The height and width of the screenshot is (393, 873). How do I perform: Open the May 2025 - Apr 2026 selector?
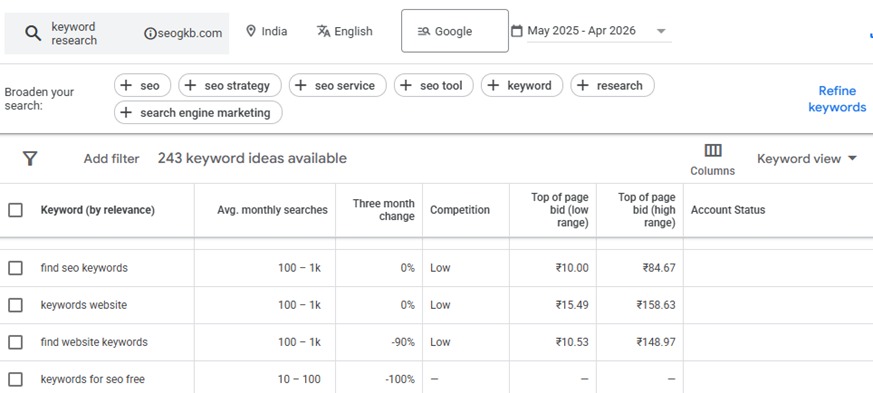[x=599, y=31]
